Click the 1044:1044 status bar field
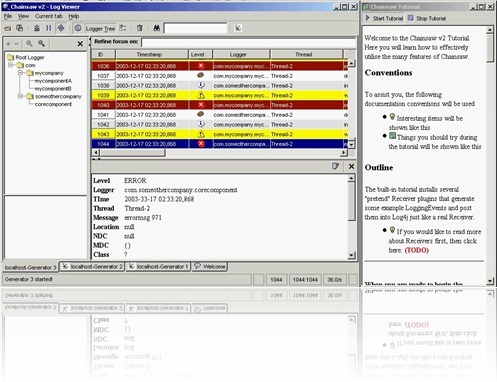 pos(305,280)
